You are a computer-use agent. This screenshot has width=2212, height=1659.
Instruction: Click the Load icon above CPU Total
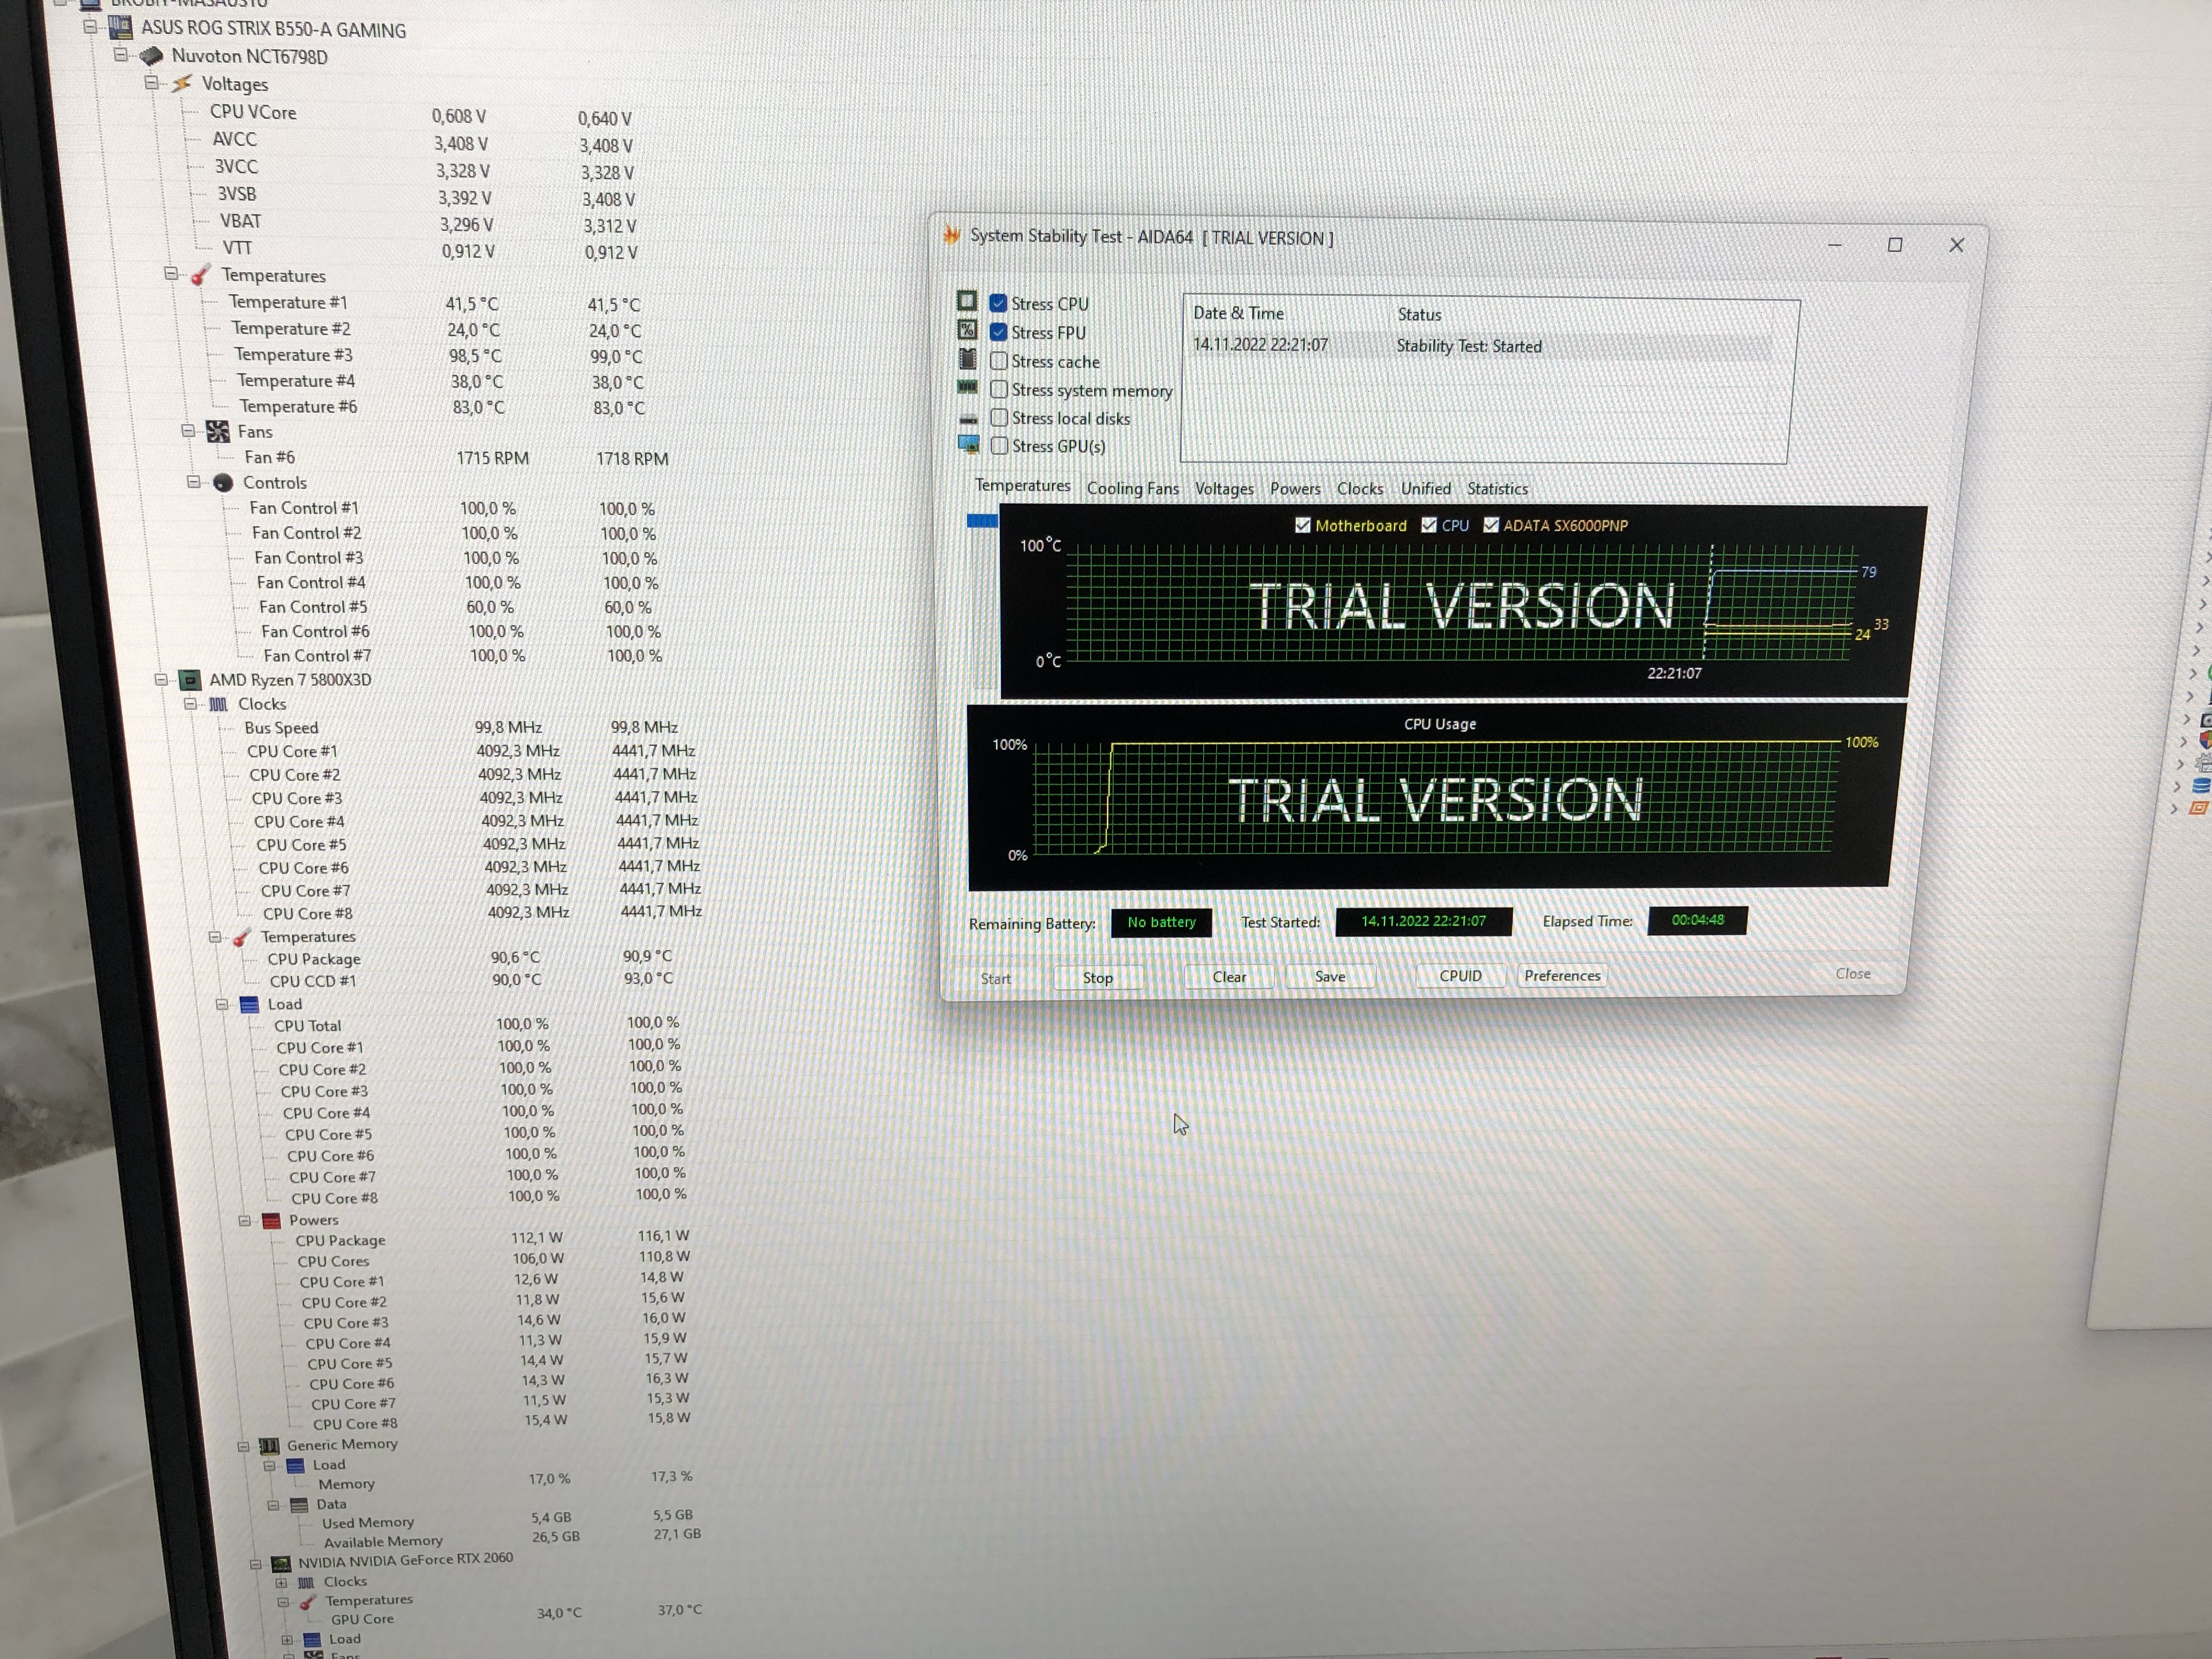(x=249, y=1004)
